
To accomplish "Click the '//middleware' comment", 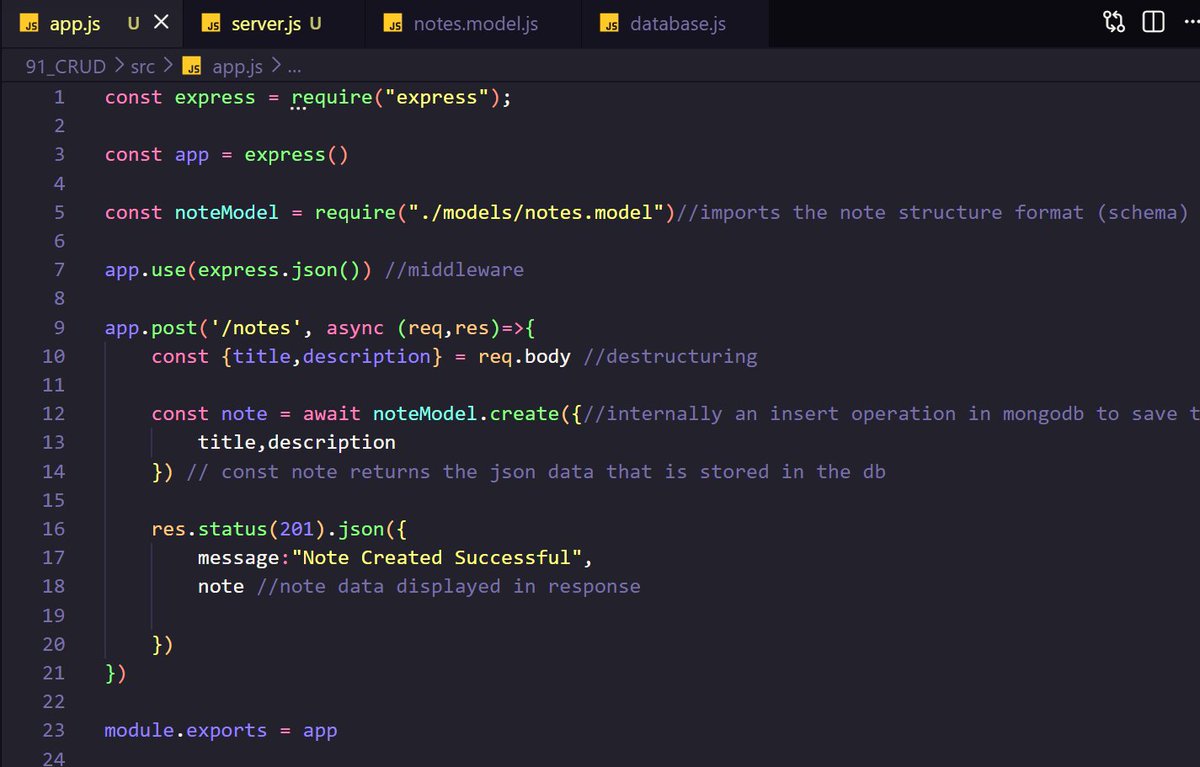I will [x=454, y=269].
